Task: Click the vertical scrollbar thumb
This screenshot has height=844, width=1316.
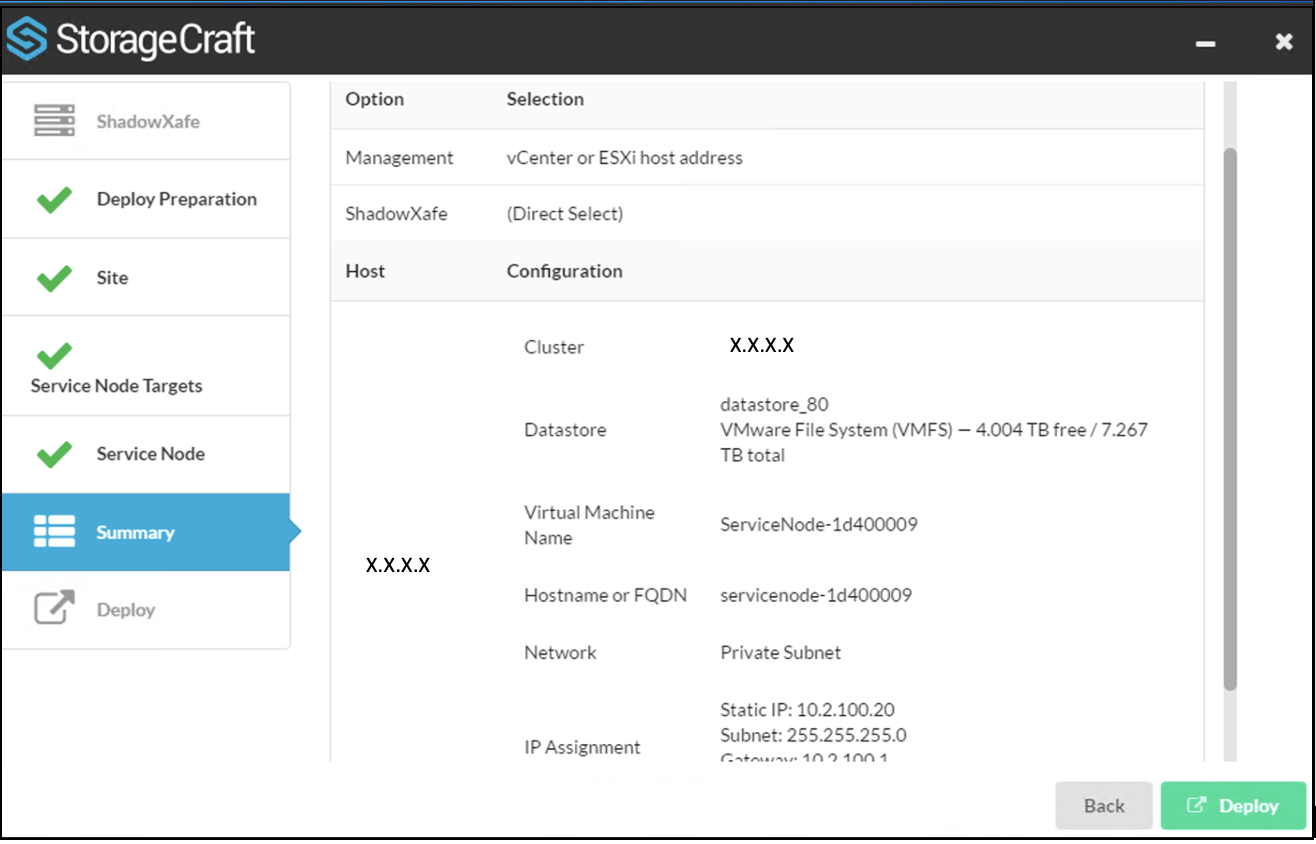Action: tap(1230, 419)
